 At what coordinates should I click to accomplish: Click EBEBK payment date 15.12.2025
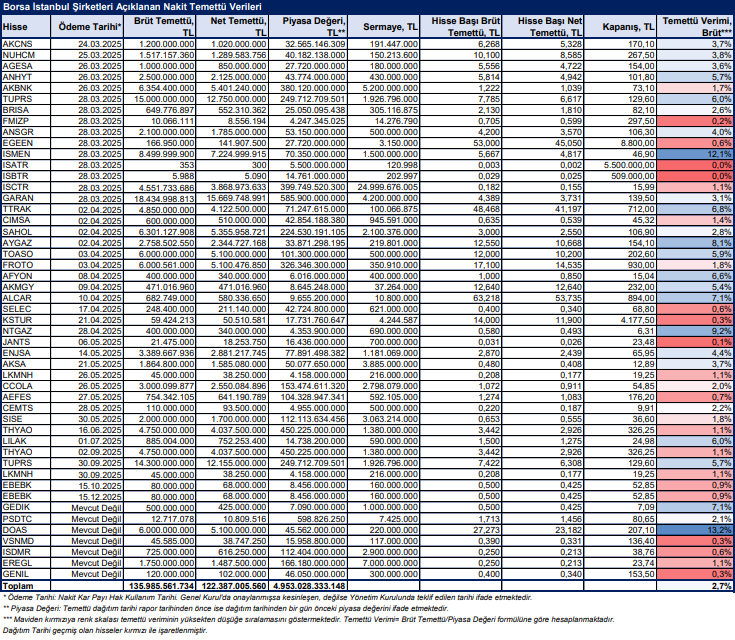click(x=87, y=496)
